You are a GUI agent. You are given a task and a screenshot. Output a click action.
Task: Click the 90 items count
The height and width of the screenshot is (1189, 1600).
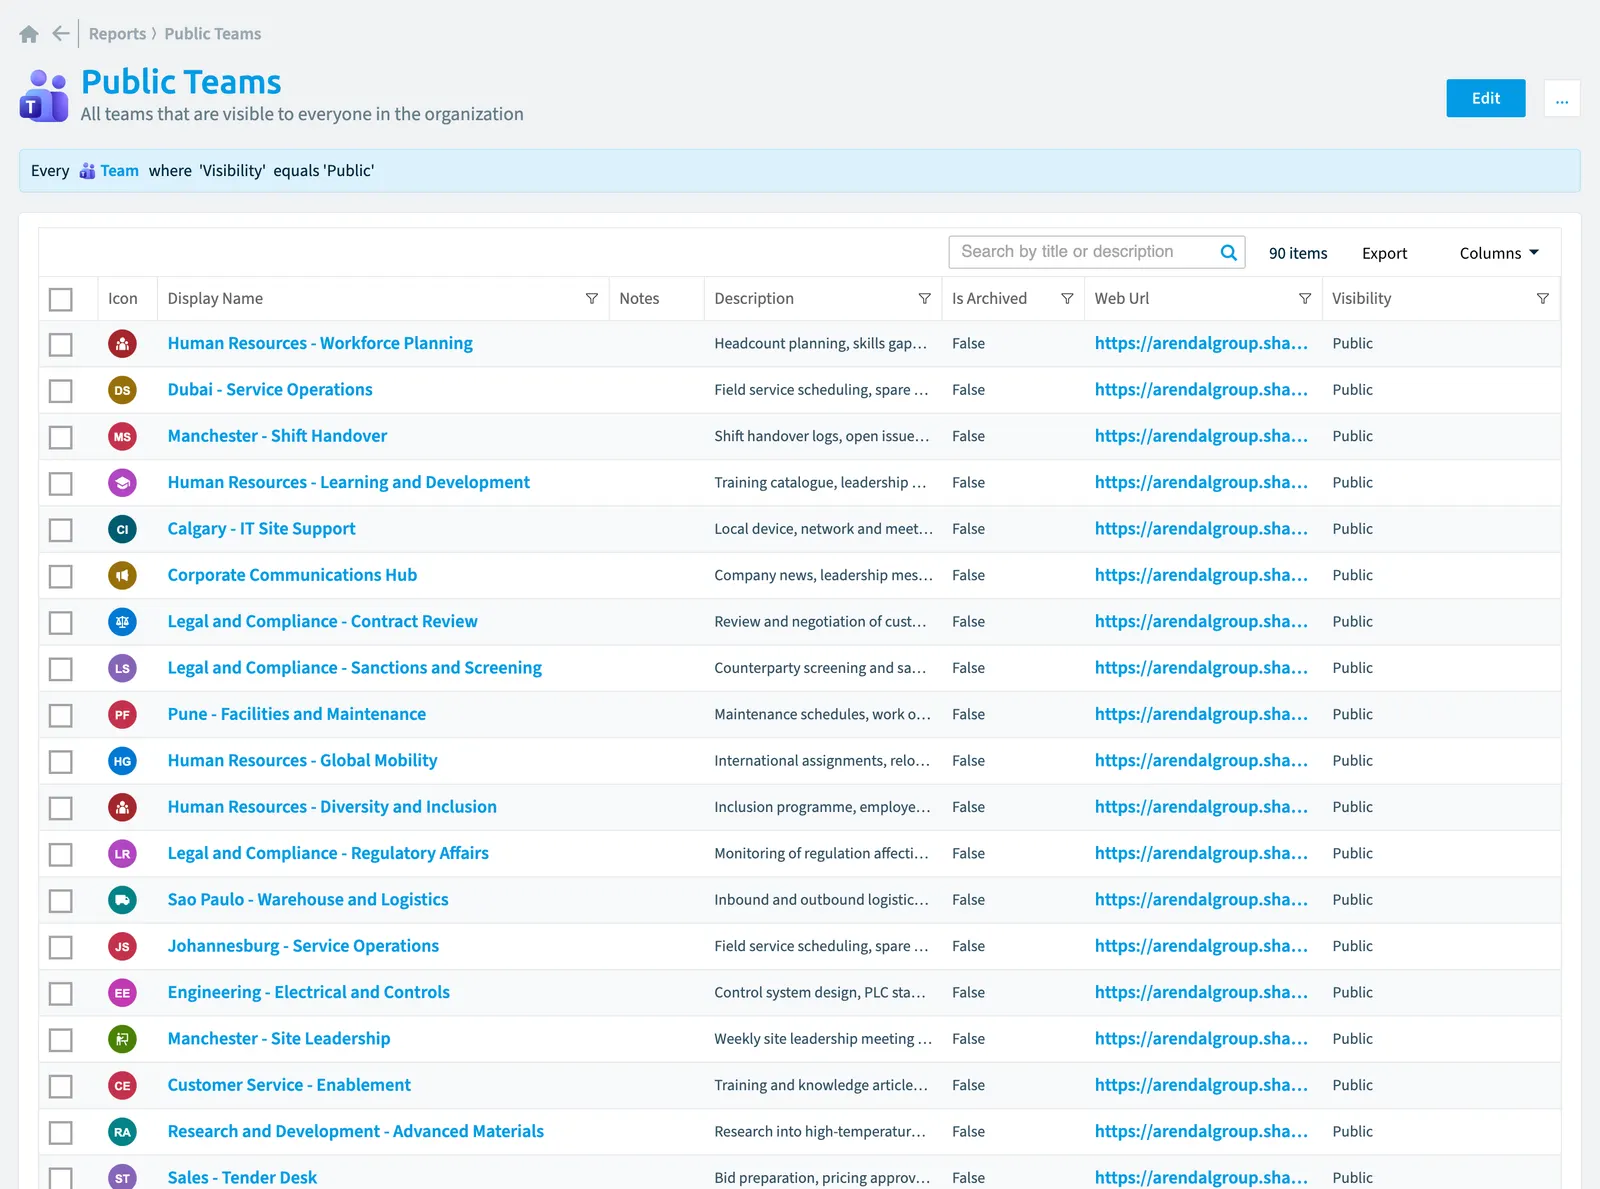click(x=1298, y=253)
